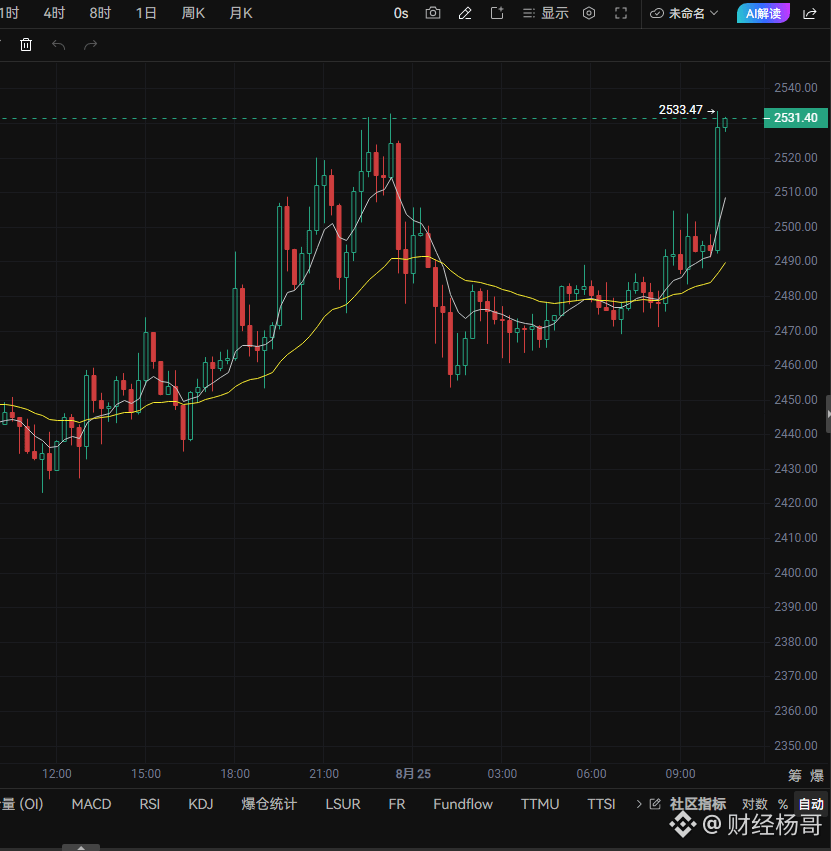Select the open interest (OI) indicator
Viewport: 831px width, 851px height.
click(22, 804)
